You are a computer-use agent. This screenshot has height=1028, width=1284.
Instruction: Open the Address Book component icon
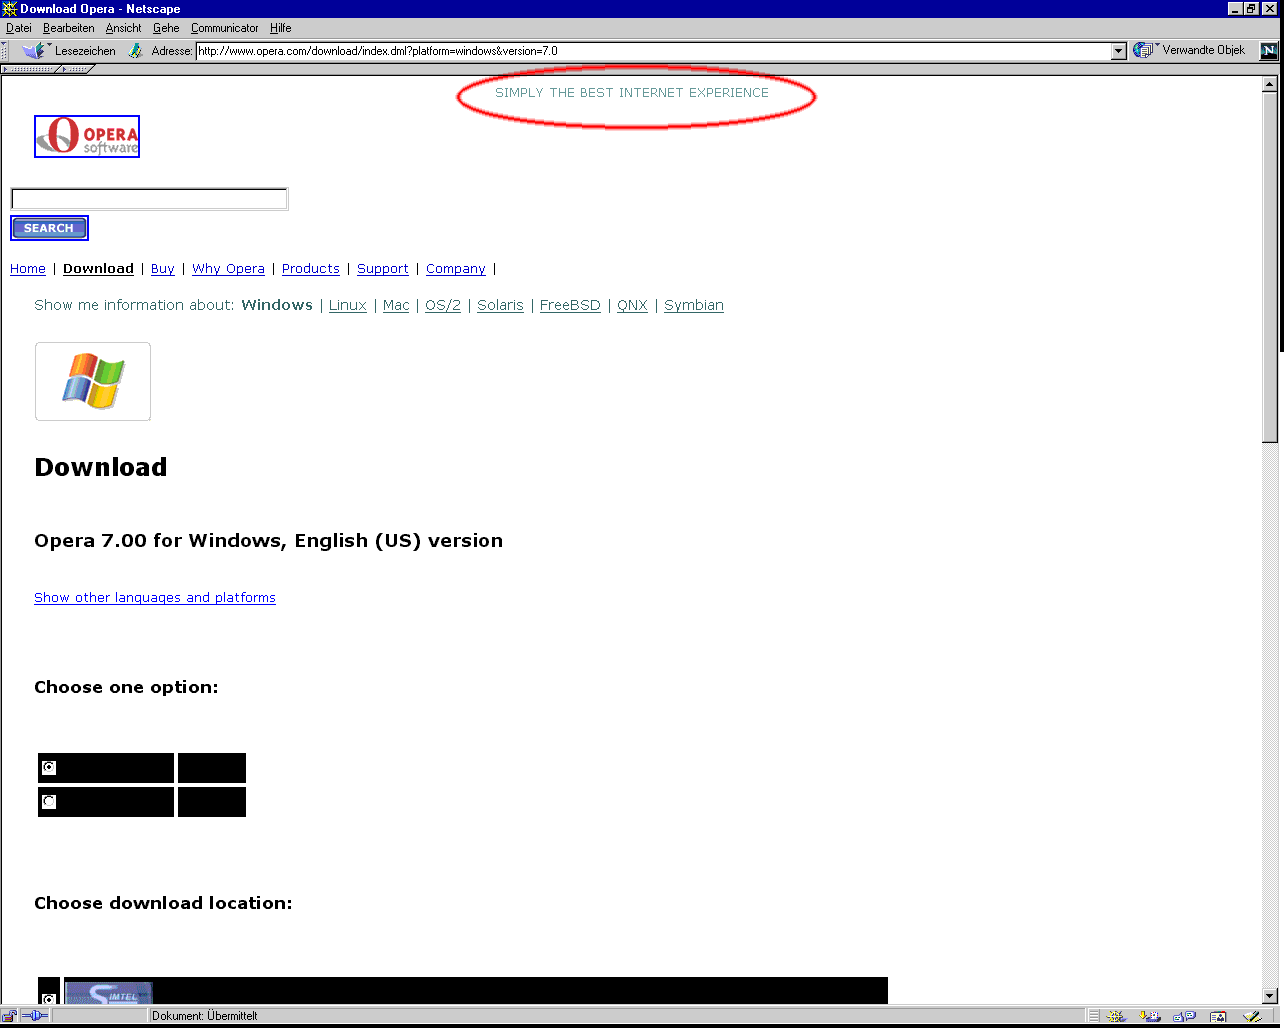(1218, 1016)
